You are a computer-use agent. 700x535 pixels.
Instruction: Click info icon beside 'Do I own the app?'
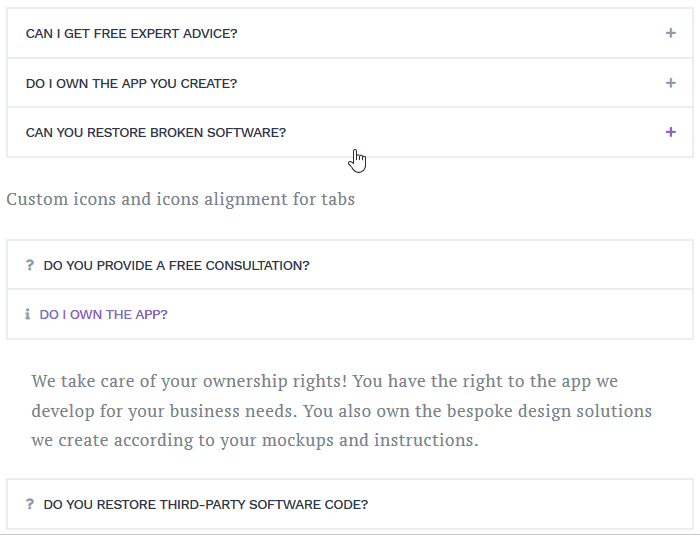[x=28, y=314]
